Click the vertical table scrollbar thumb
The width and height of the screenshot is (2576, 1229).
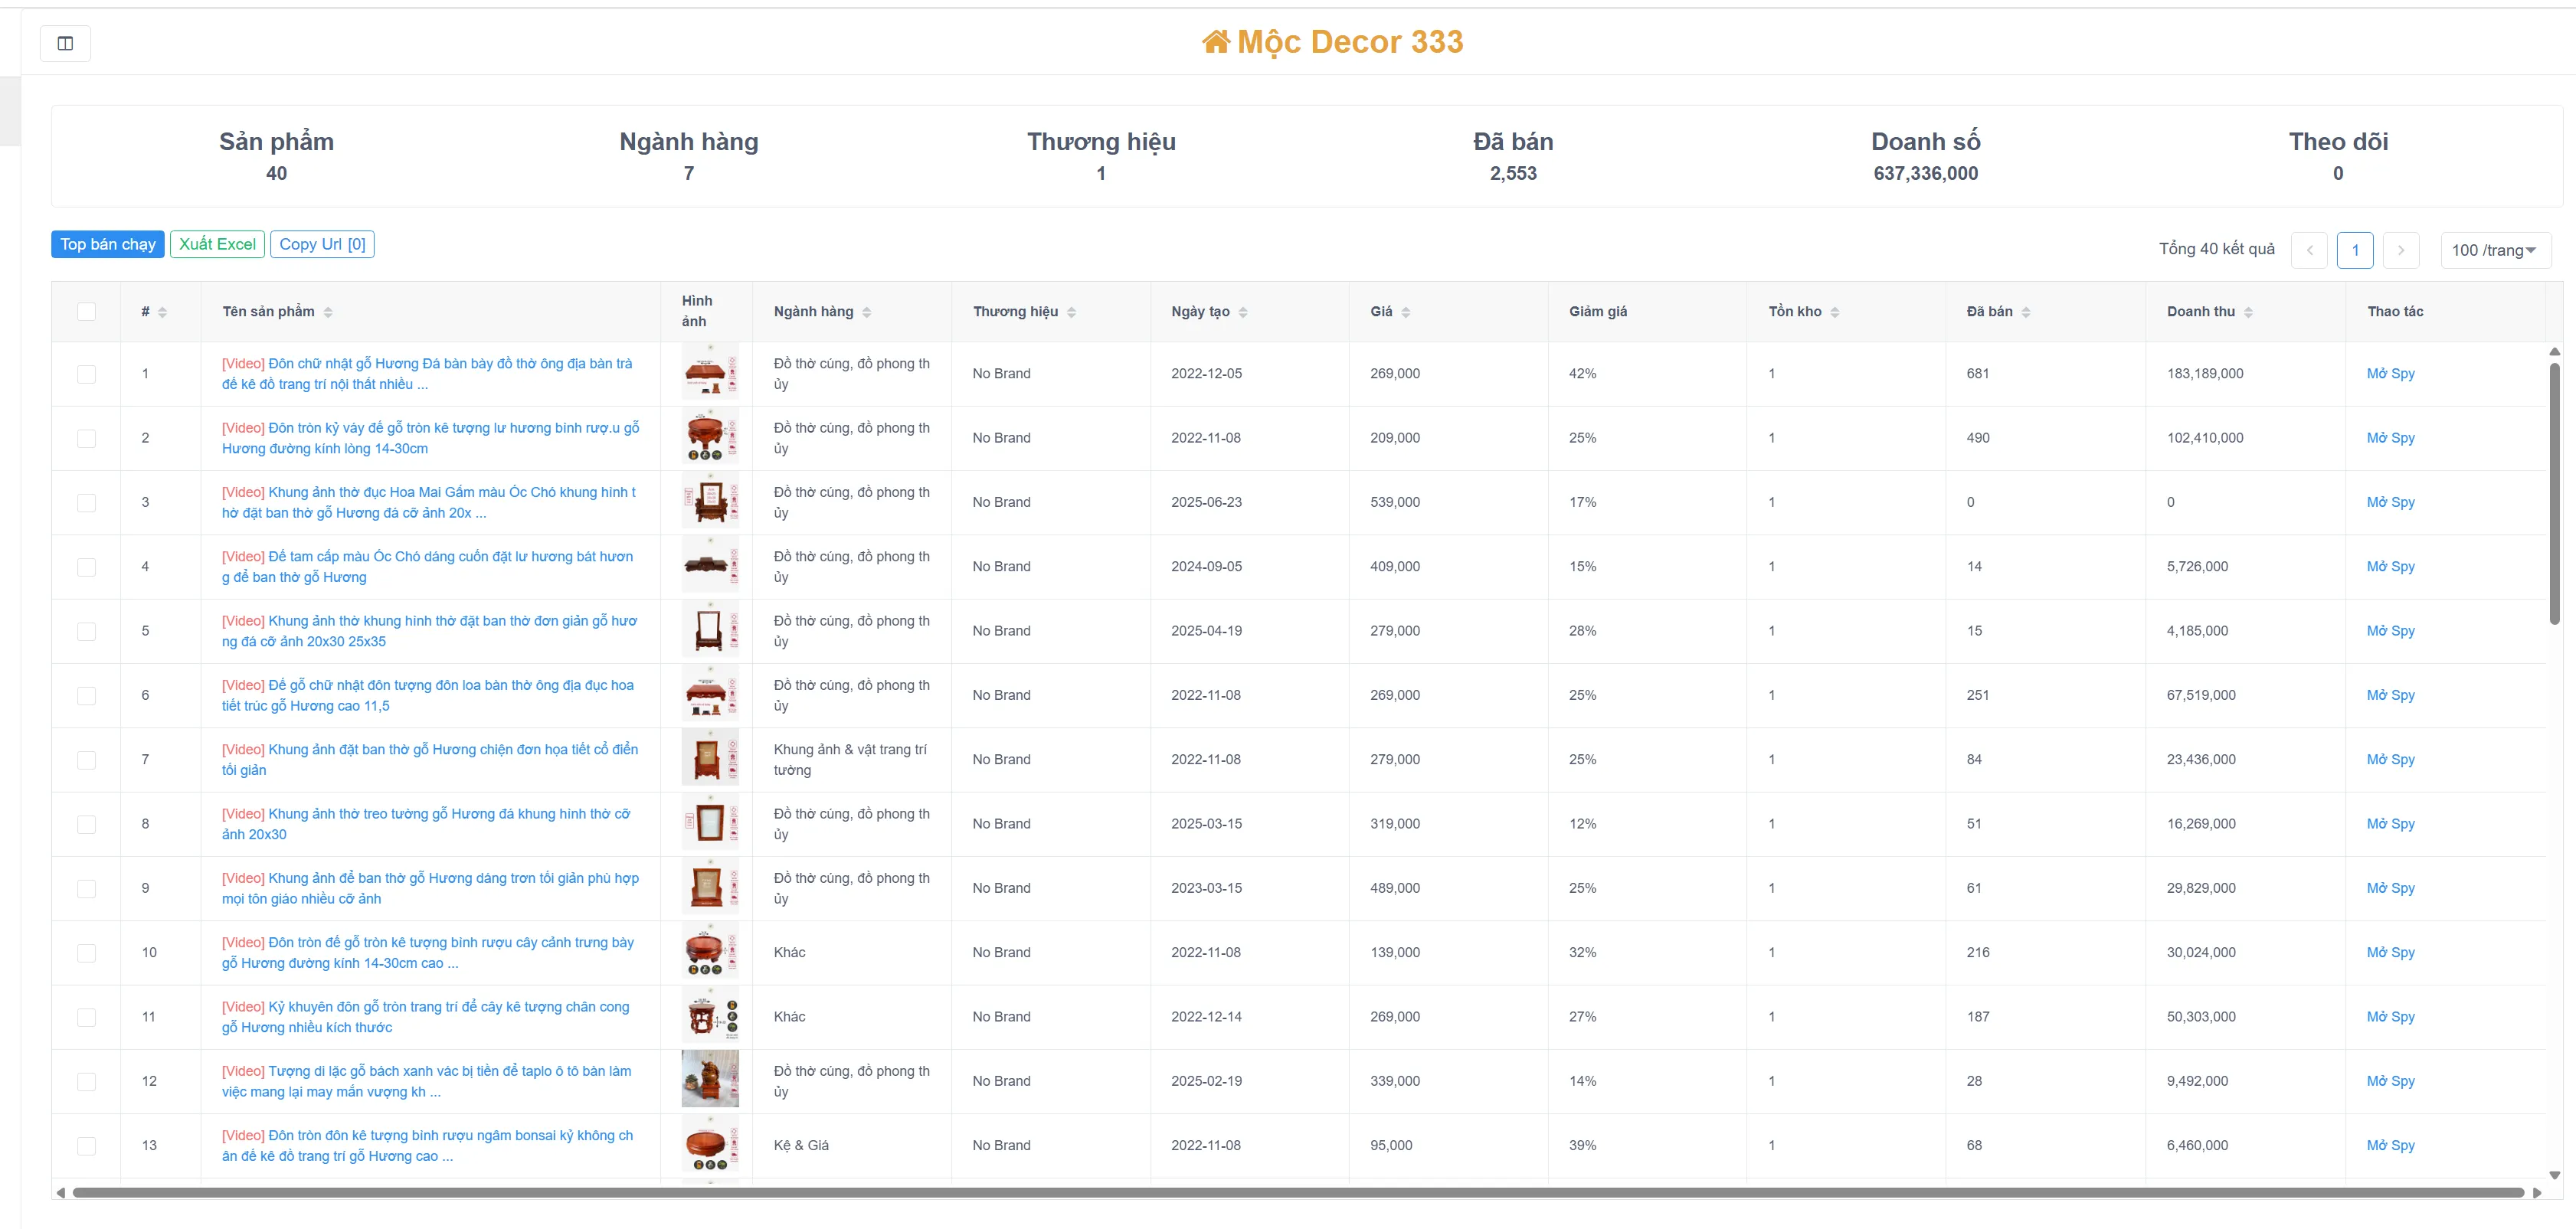[2554, 493]
